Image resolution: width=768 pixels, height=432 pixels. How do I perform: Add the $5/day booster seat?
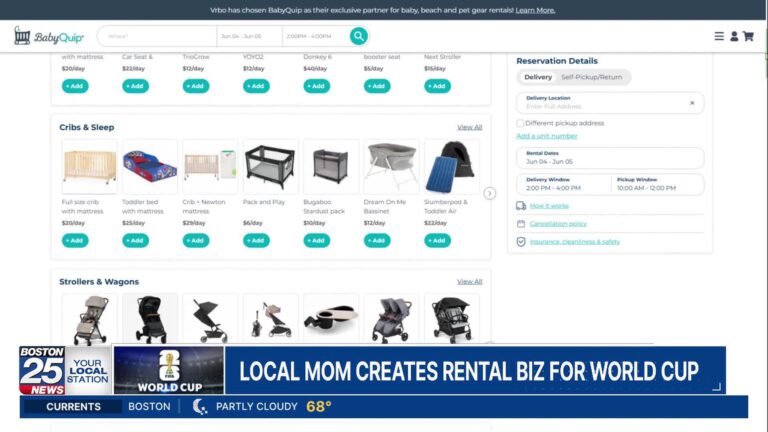click(377, 86)
